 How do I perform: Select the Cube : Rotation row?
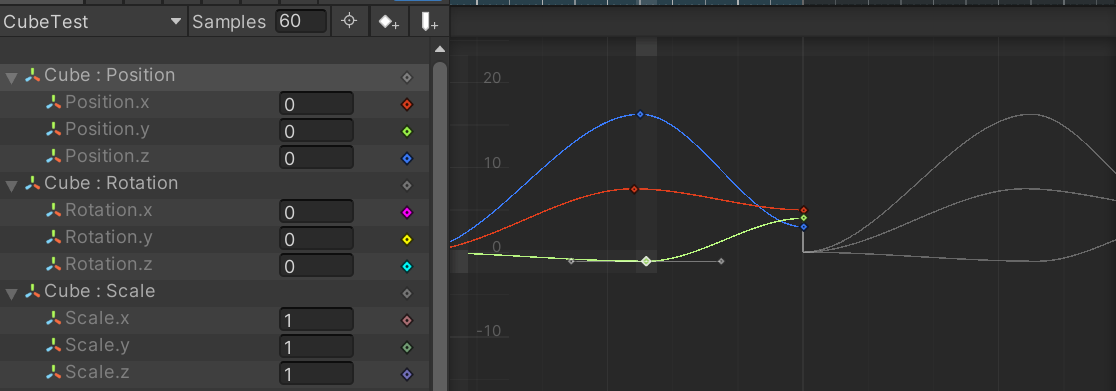pyautogui.click(x=214, y=185)
